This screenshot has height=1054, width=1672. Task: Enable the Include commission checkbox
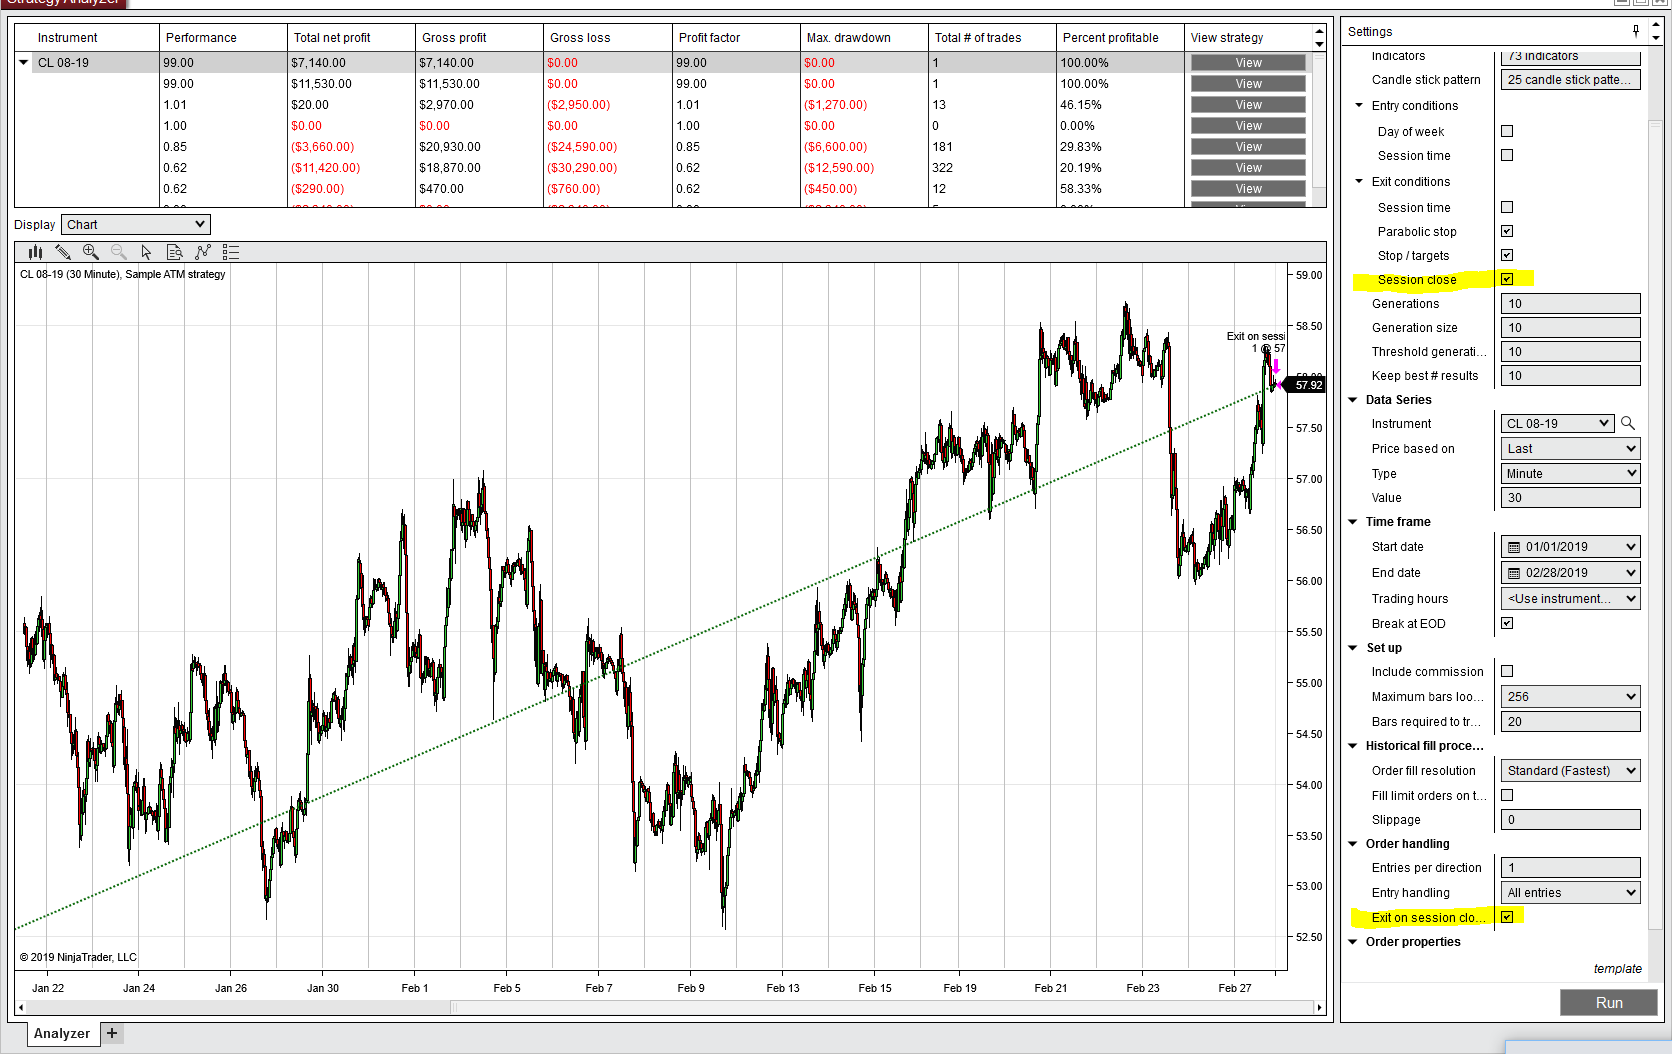click(1507, 671)
